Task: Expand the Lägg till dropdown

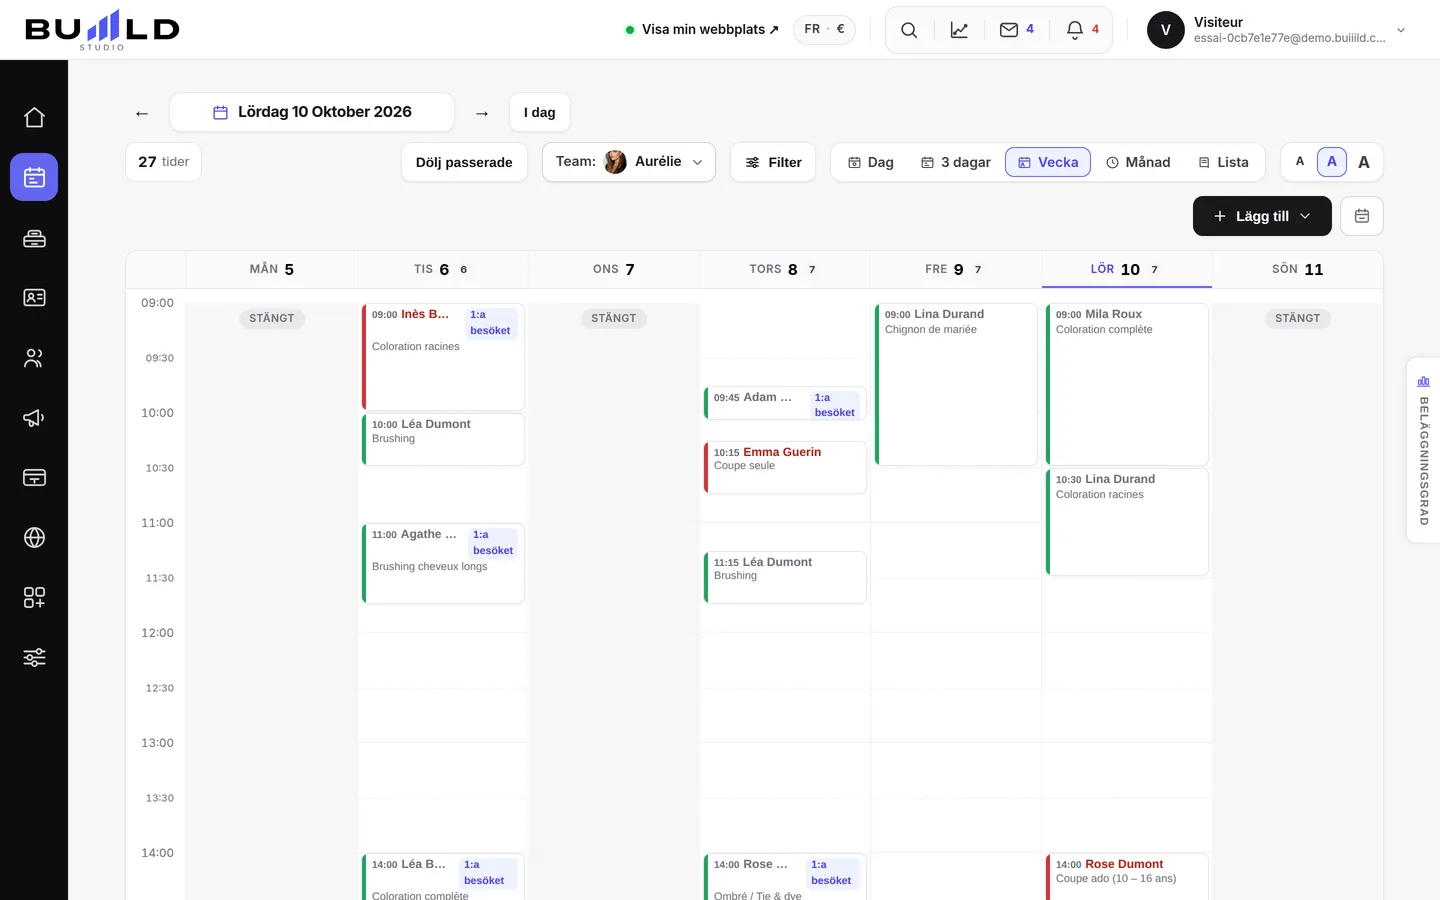Action: [1262, 216]
